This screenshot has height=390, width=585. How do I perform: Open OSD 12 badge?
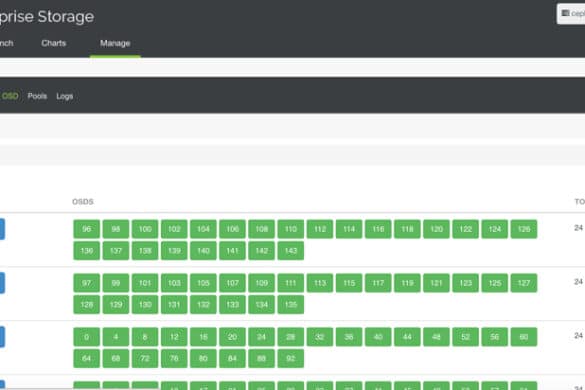[174, 337]
